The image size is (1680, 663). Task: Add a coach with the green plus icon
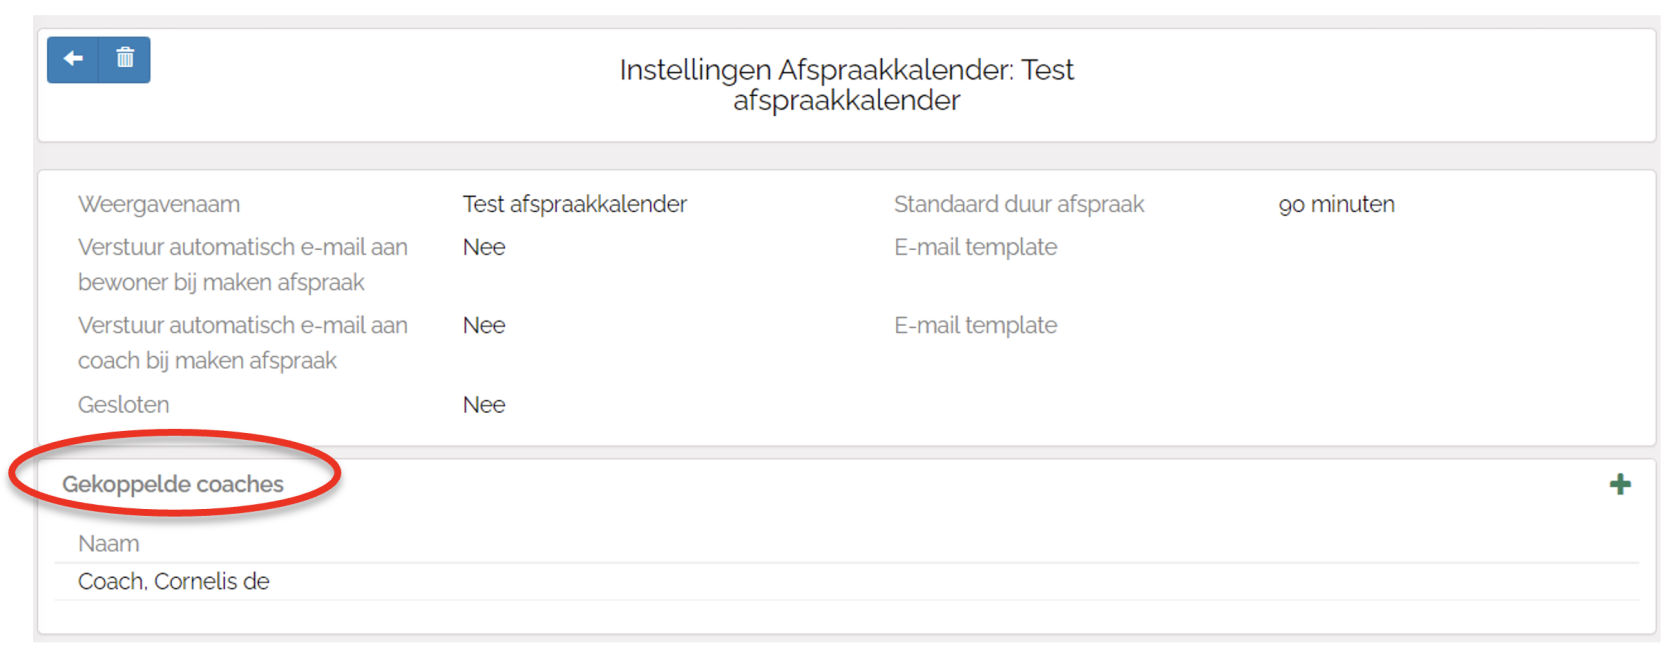tap(1620, 485)
